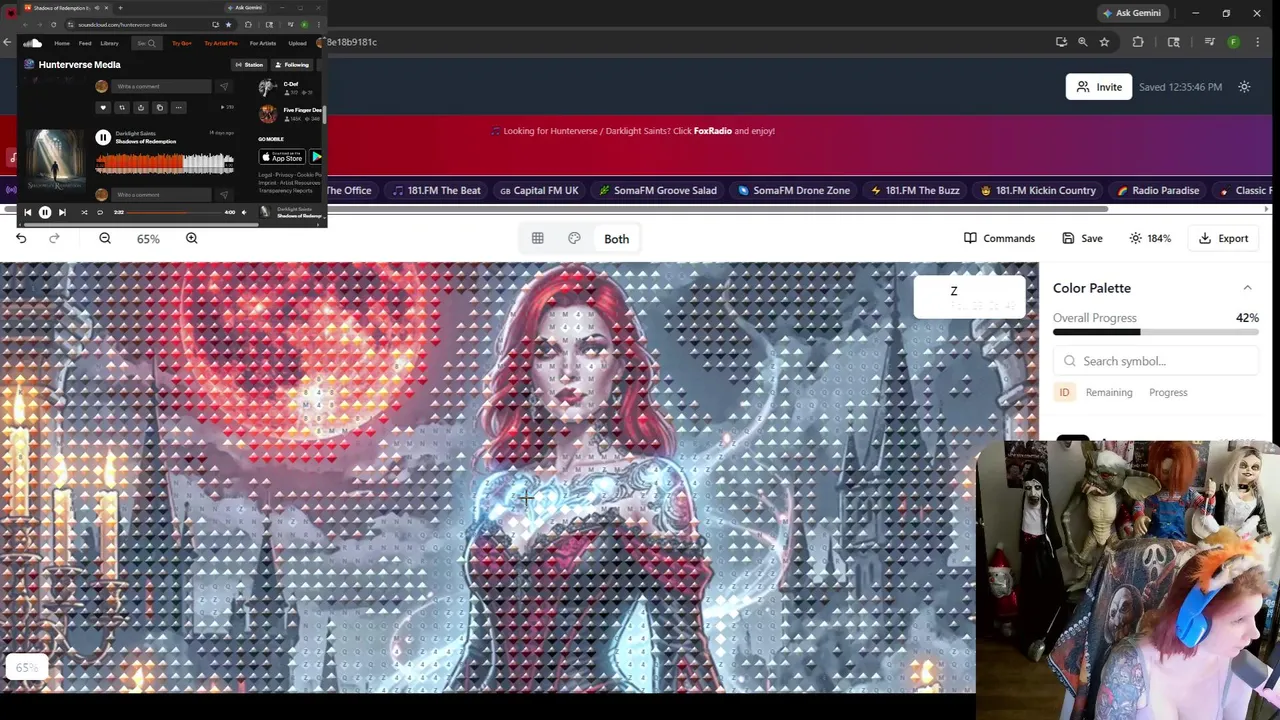Mute volume in SoundCloud player

pos(244,212)
